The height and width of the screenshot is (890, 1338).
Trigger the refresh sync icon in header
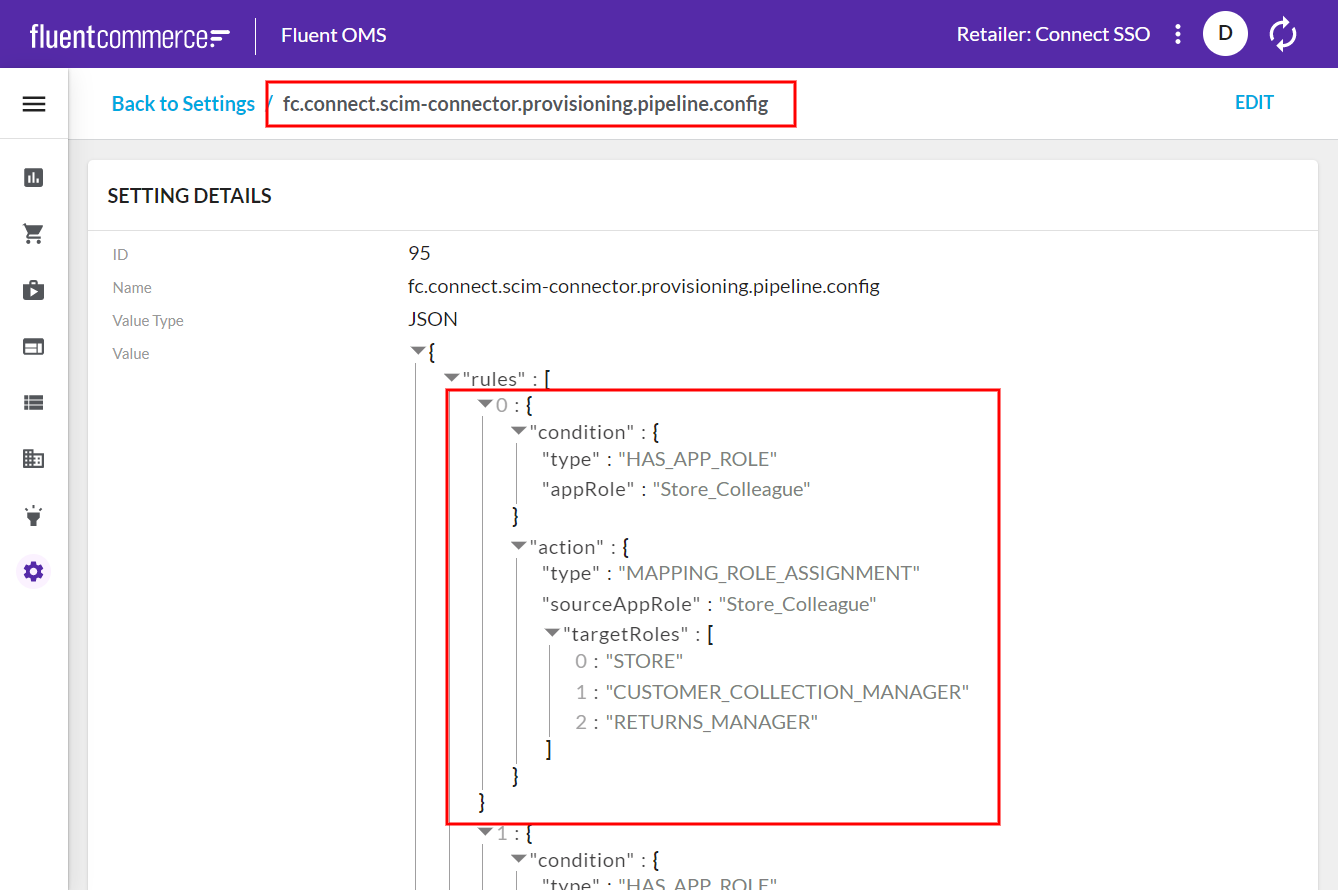point(1283,33)
